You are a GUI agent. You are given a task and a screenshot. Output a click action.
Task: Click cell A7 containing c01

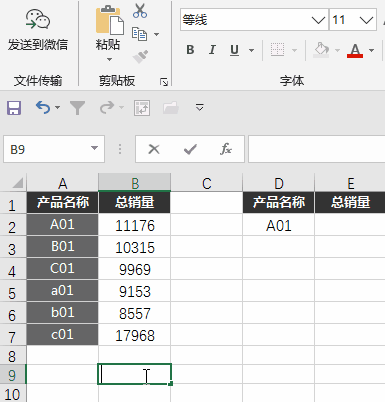(63, 335)
